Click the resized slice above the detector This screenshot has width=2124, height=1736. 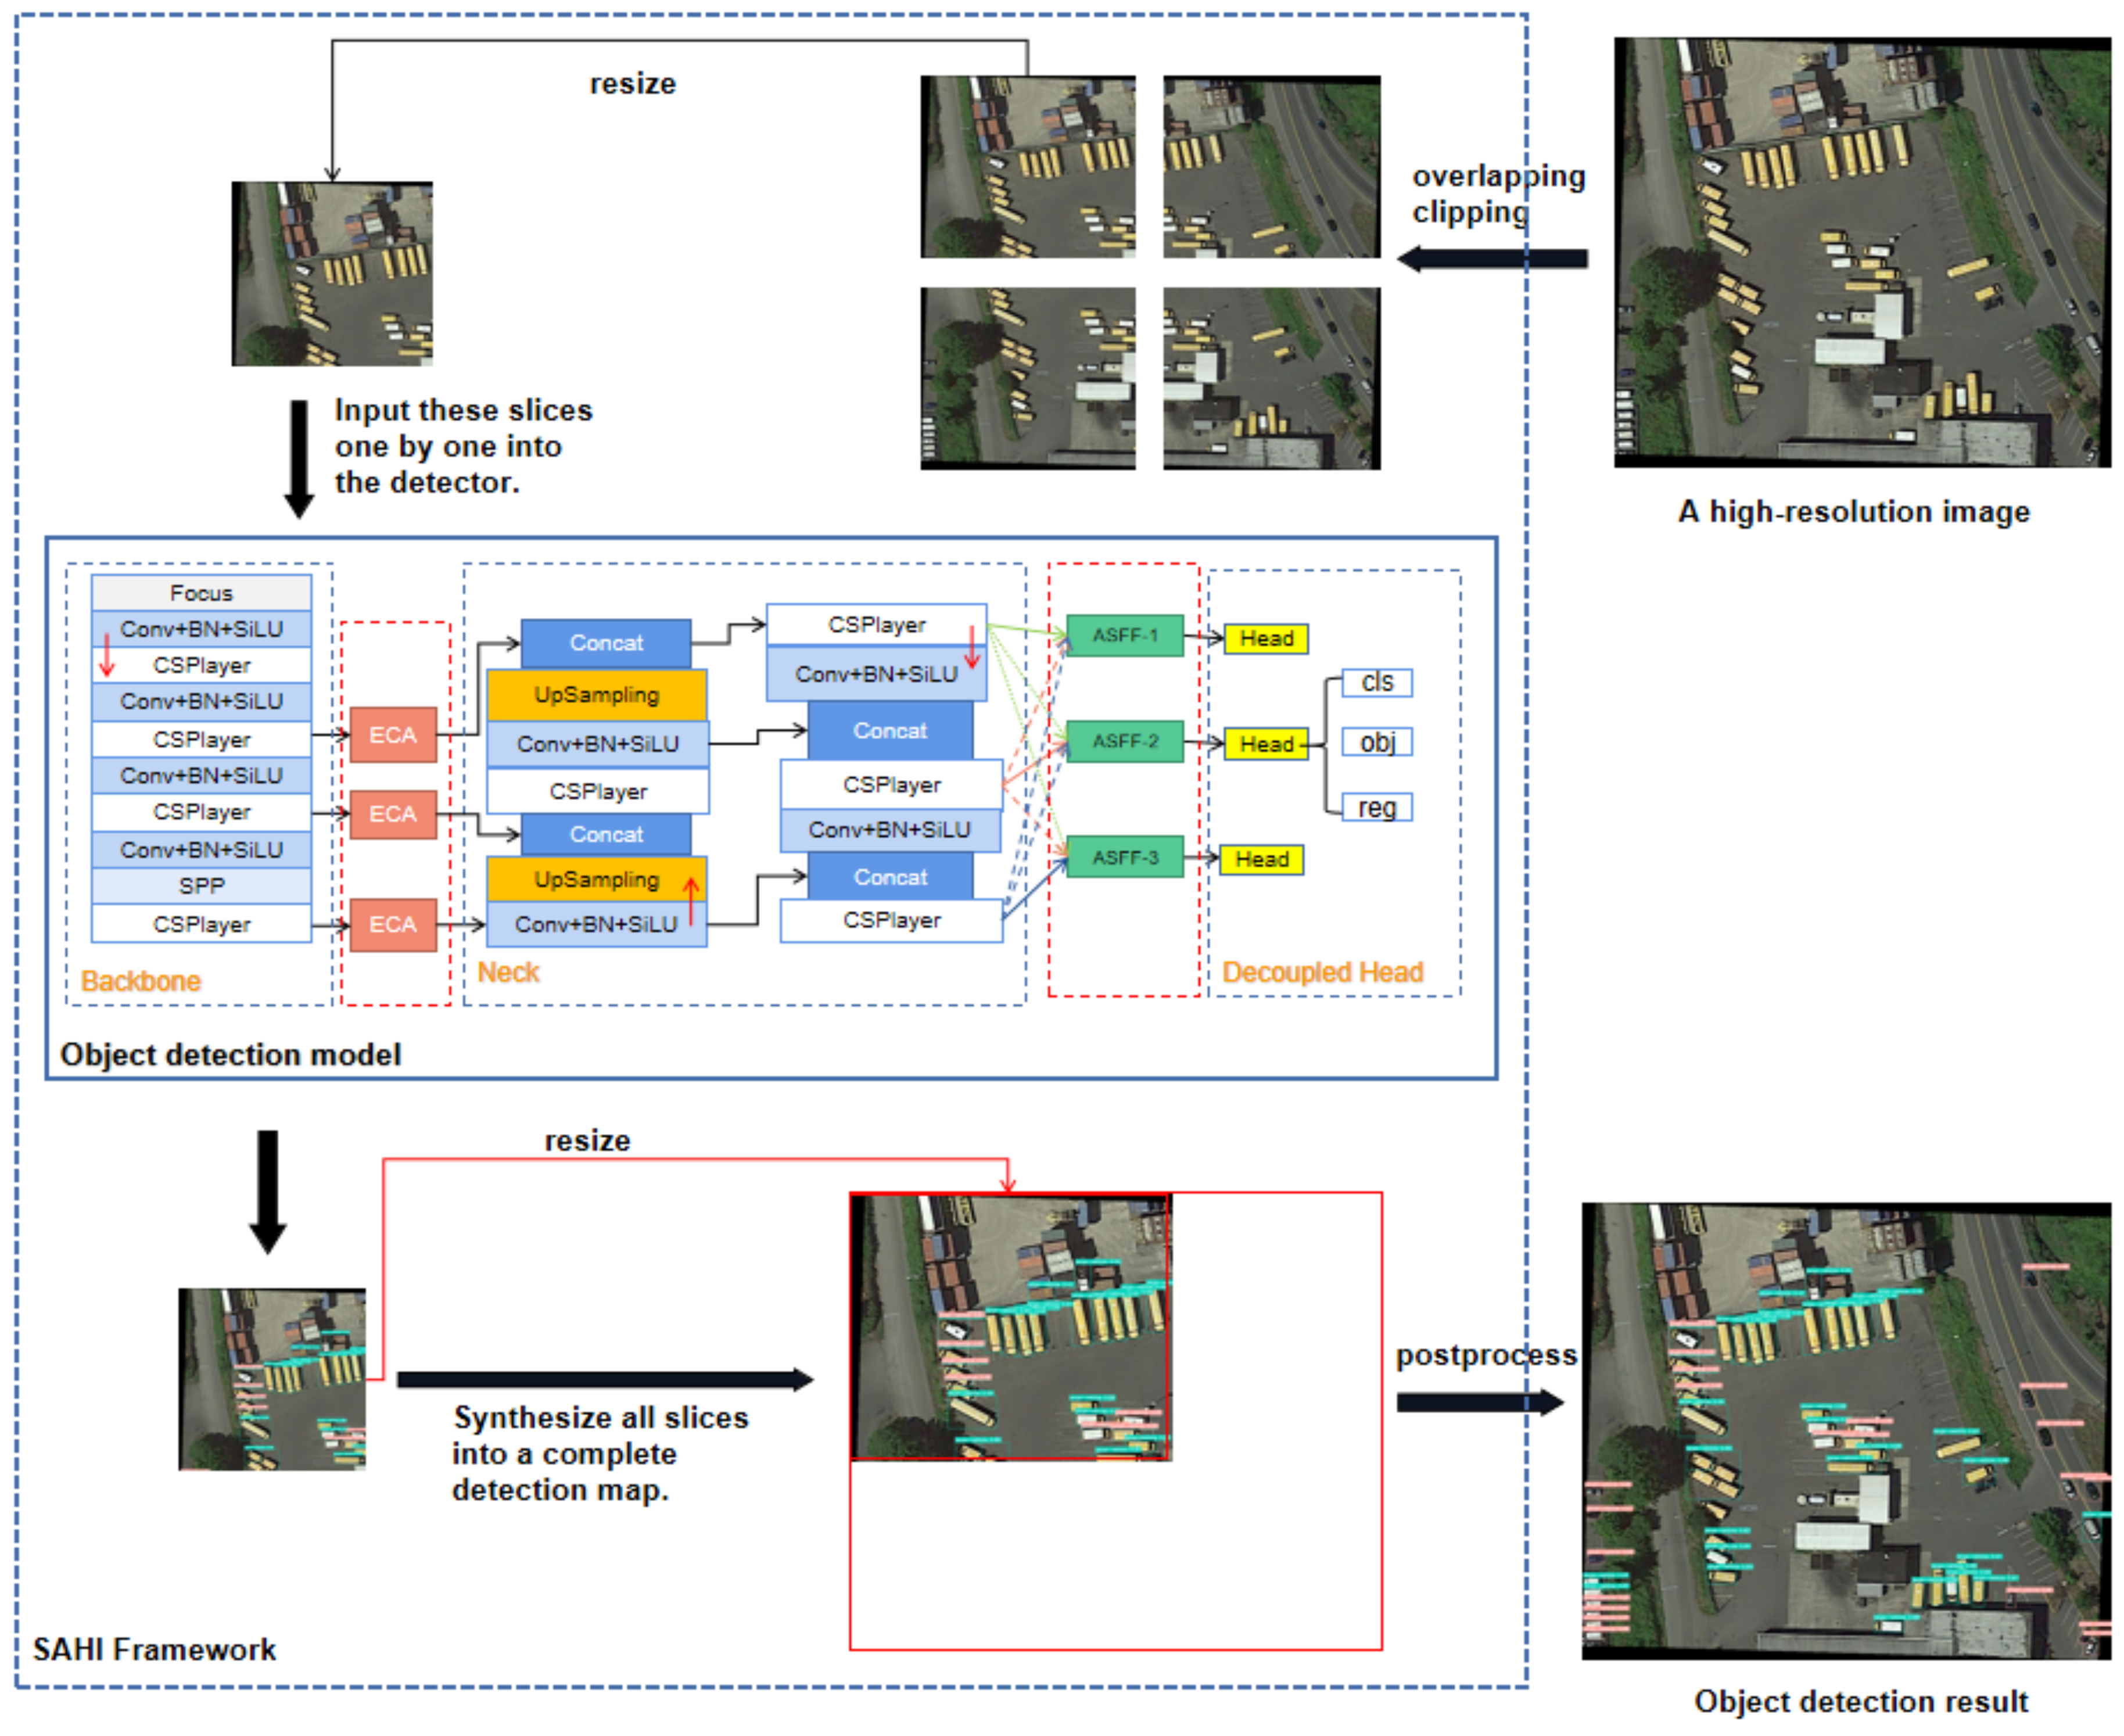(x=332, y=273)
